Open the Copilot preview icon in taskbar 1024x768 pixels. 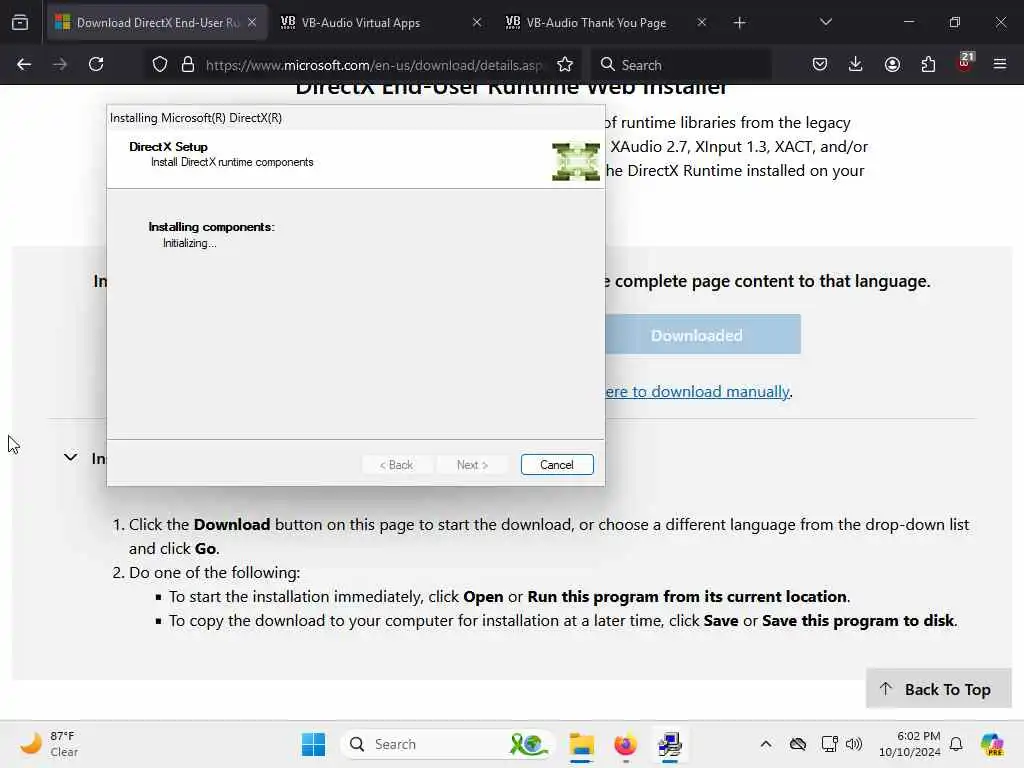click(992, 744)
